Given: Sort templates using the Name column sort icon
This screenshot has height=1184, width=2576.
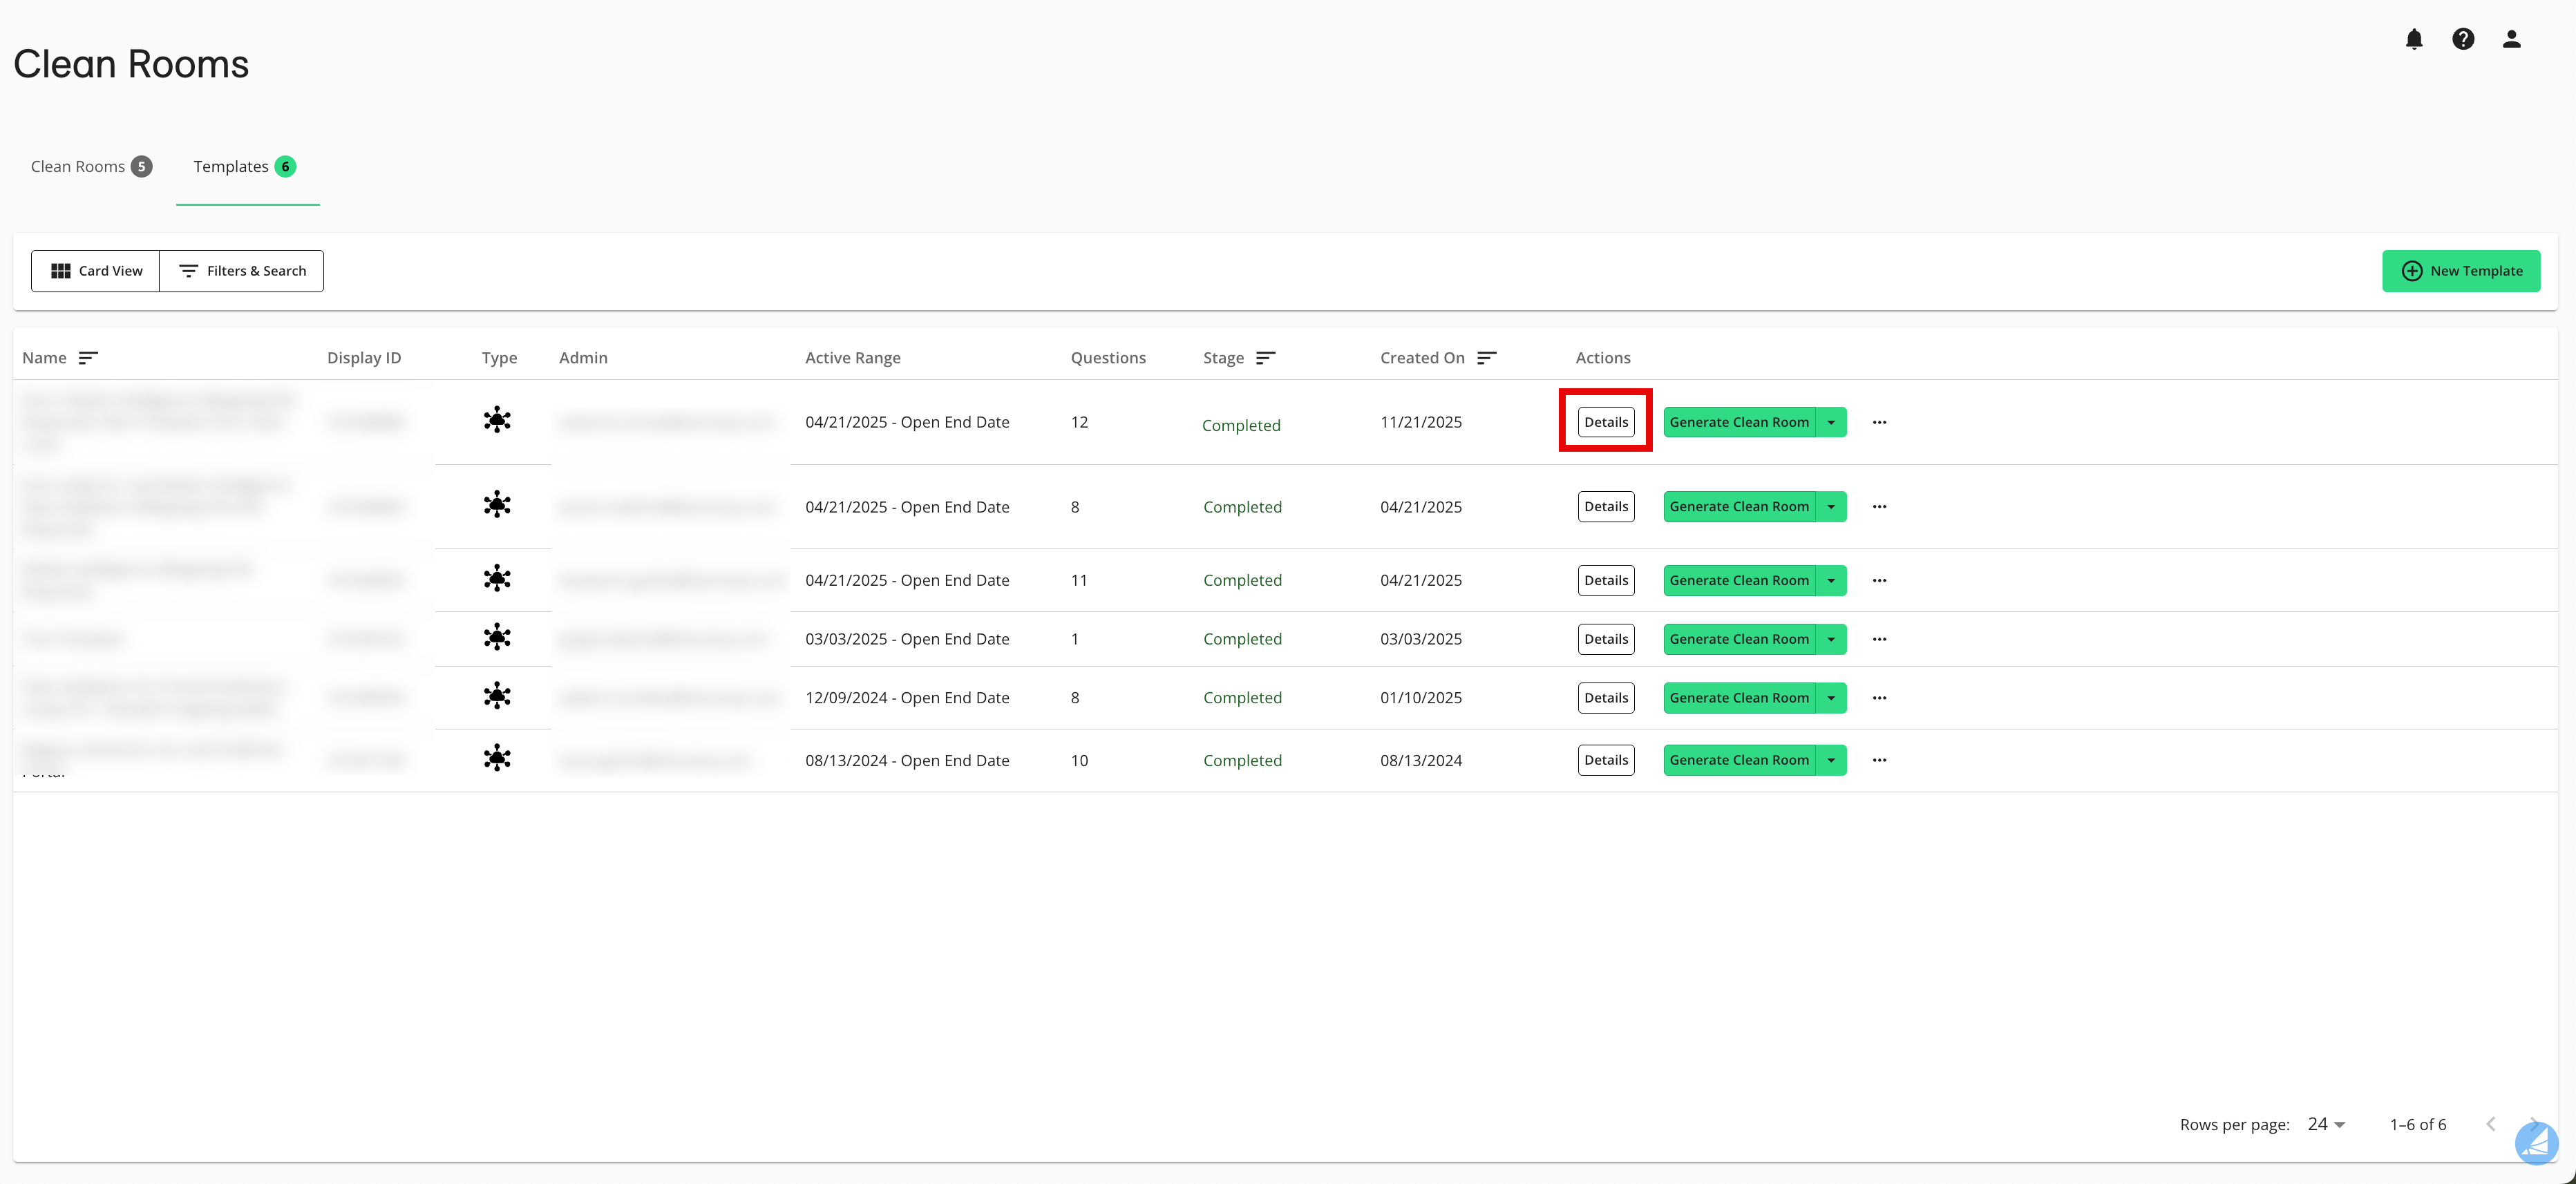Looking at the screenshot, I should point(88,357).
